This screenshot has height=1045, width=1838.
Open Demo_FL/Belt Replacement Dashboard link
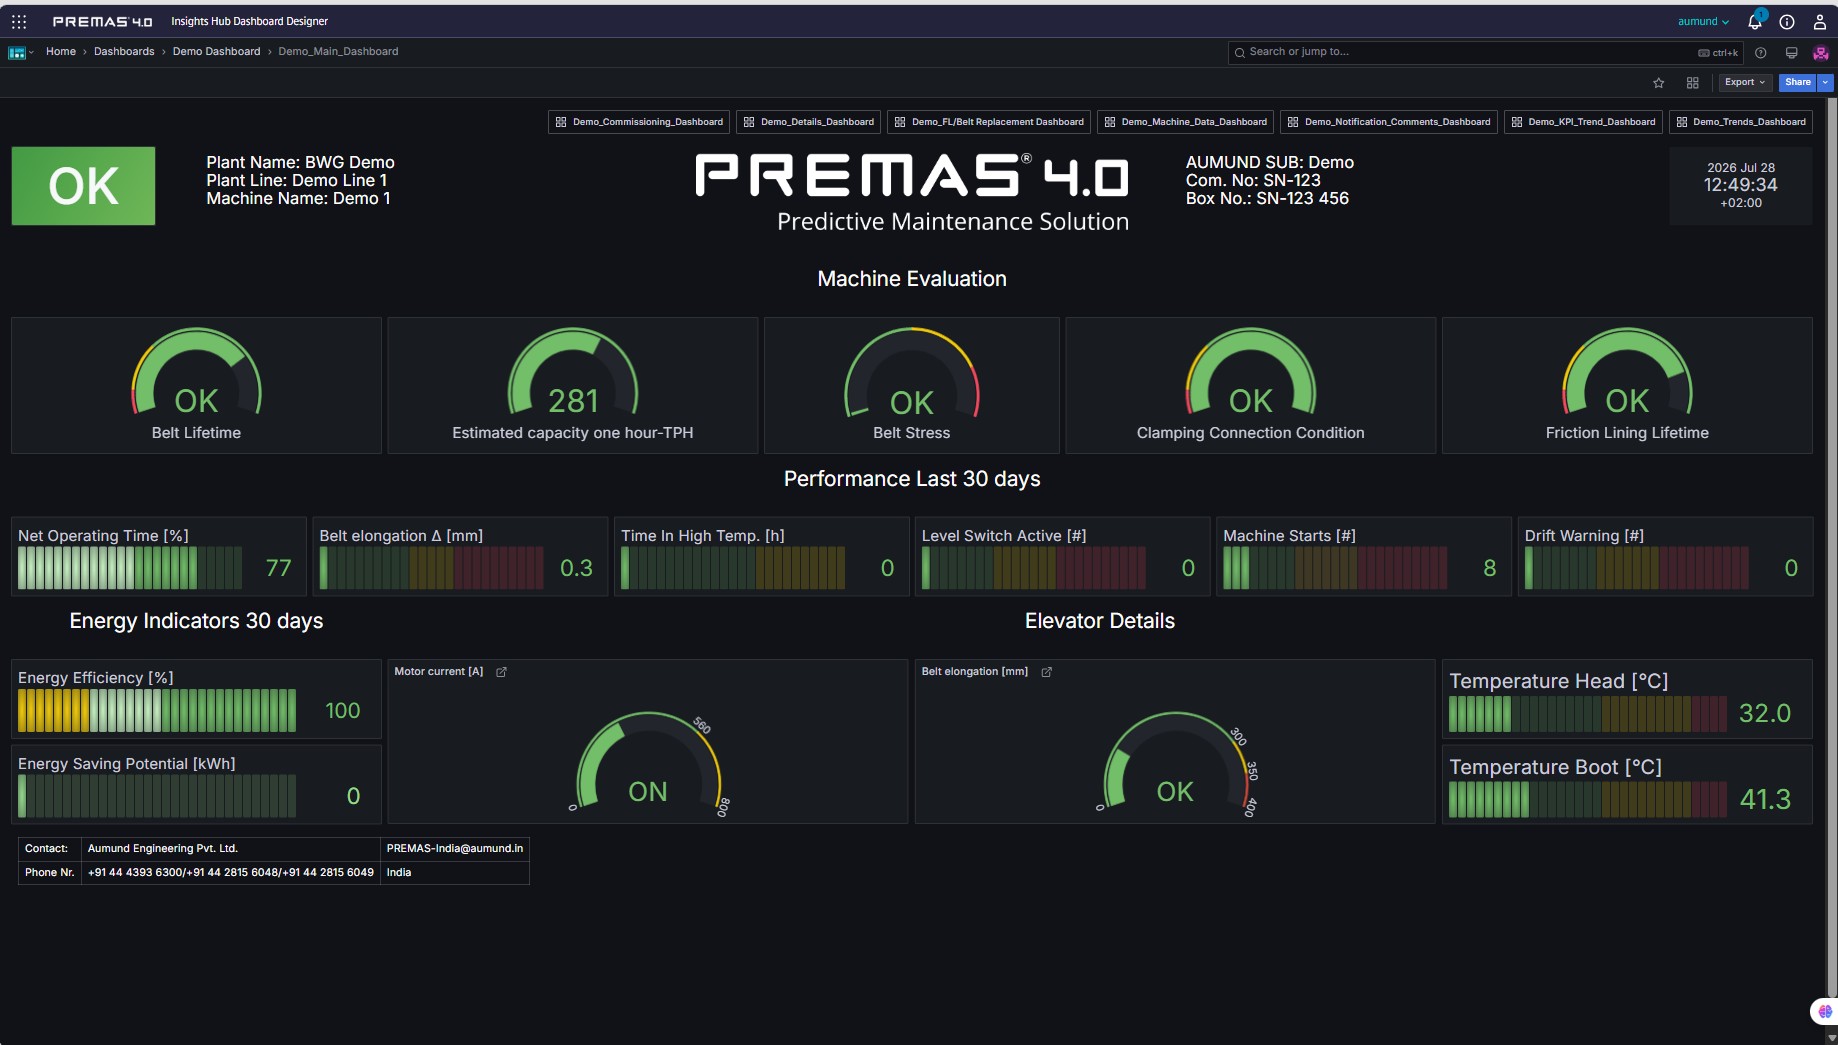989,122
